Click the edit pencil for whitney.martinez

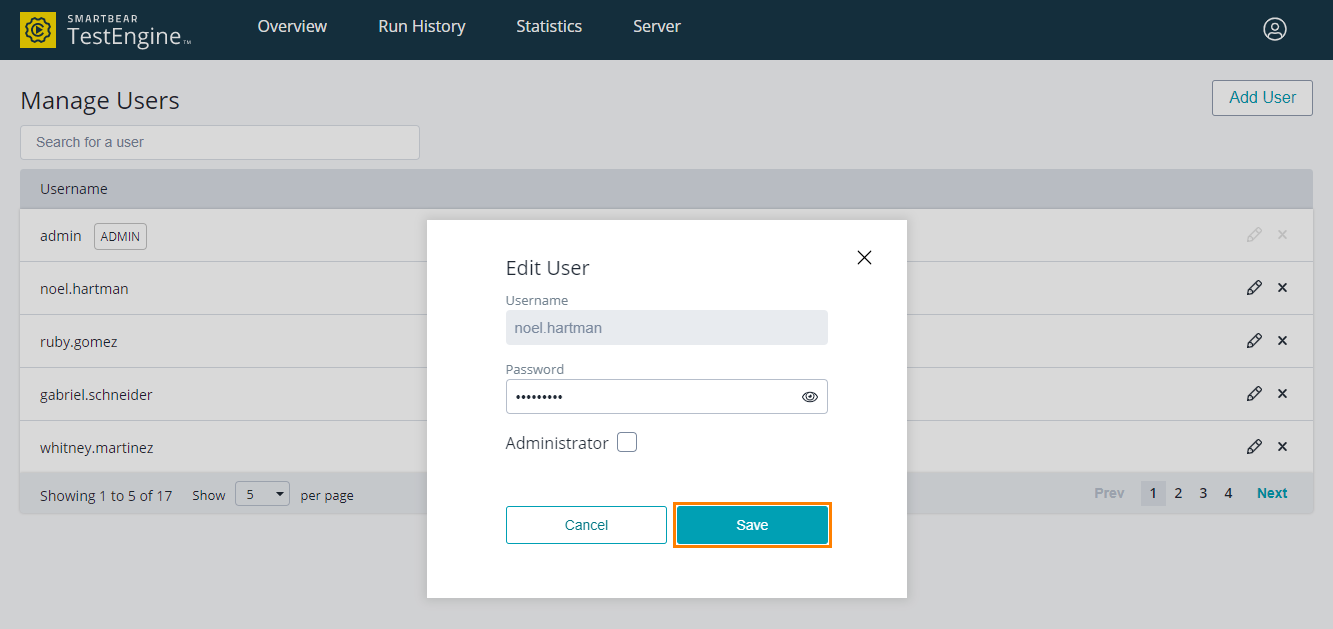pyautogui.click(x=1254, y=446)
